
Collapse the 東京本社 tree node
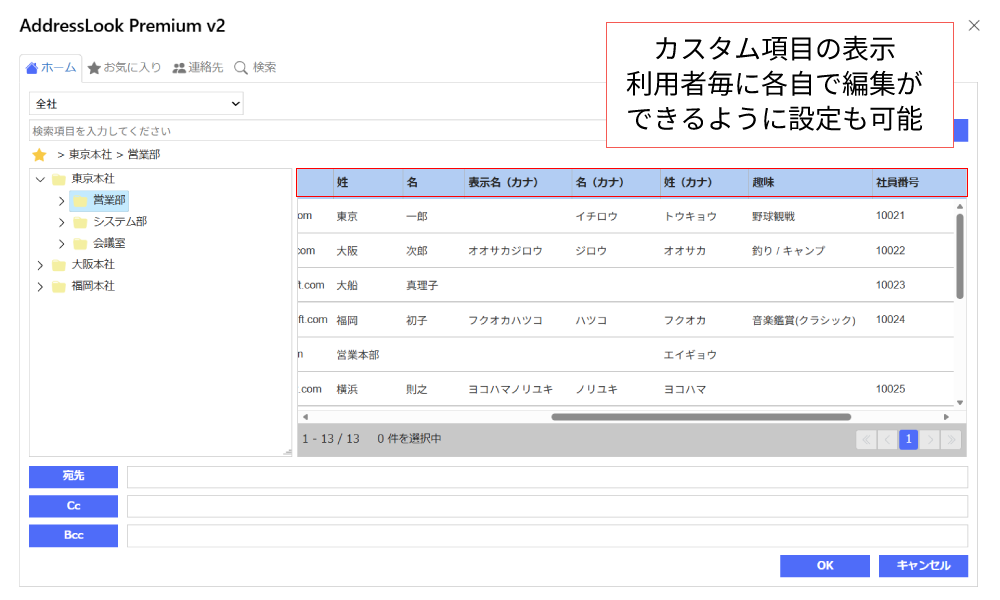pos(40,179)
